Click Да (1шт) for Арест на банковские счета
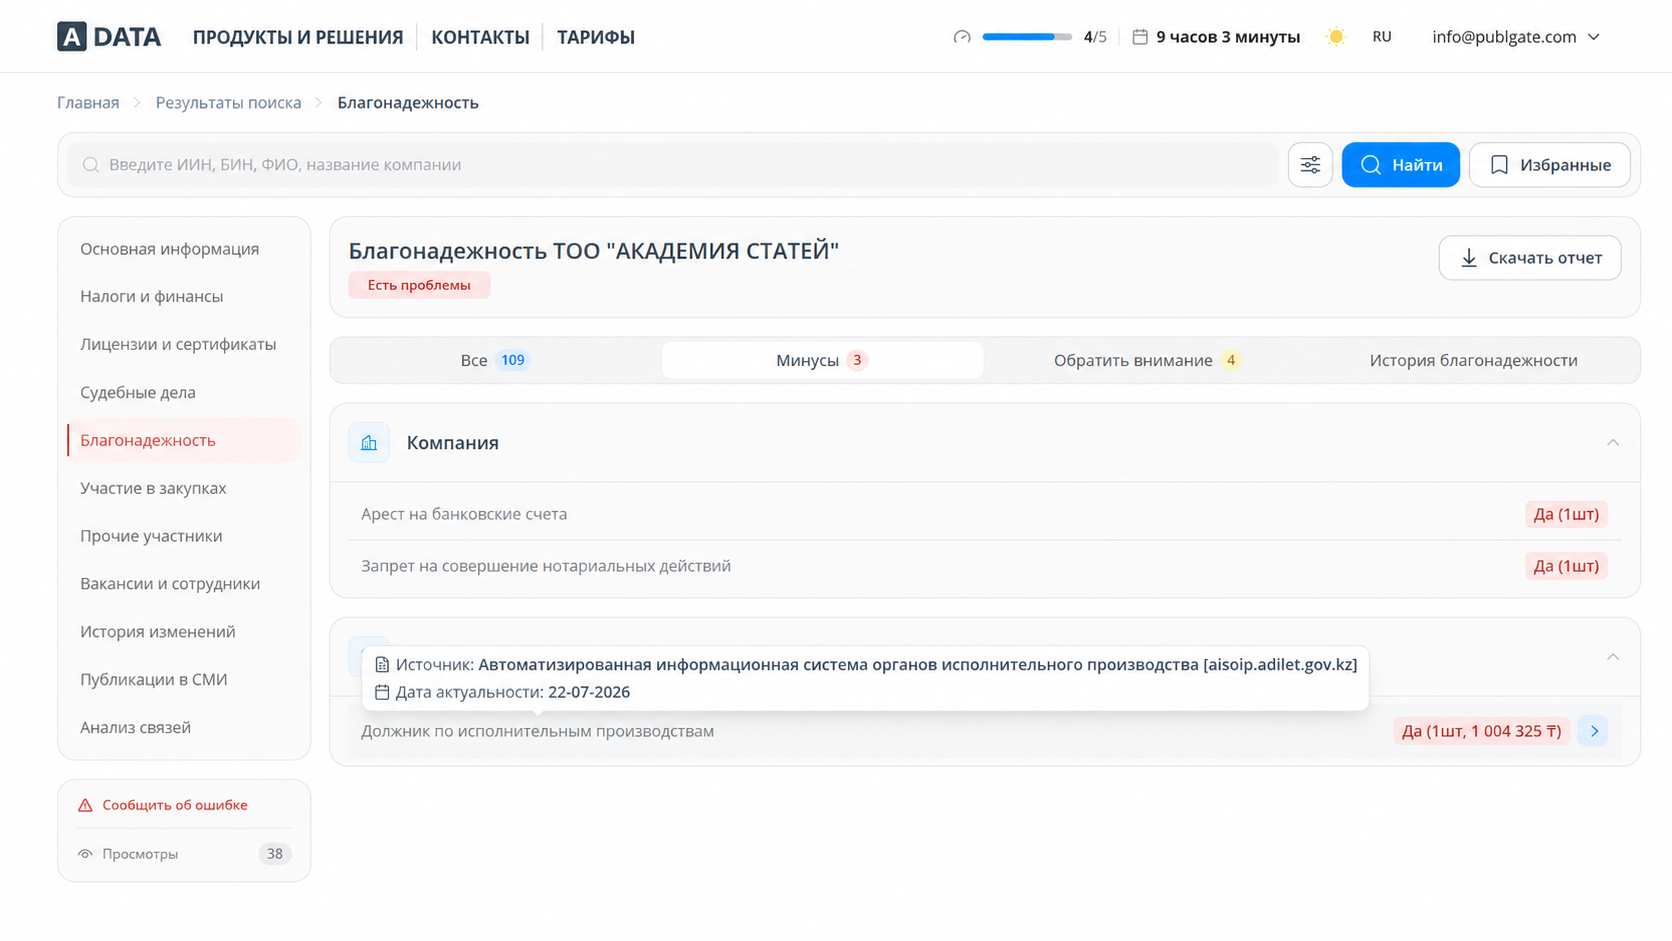 (1566, 514)
